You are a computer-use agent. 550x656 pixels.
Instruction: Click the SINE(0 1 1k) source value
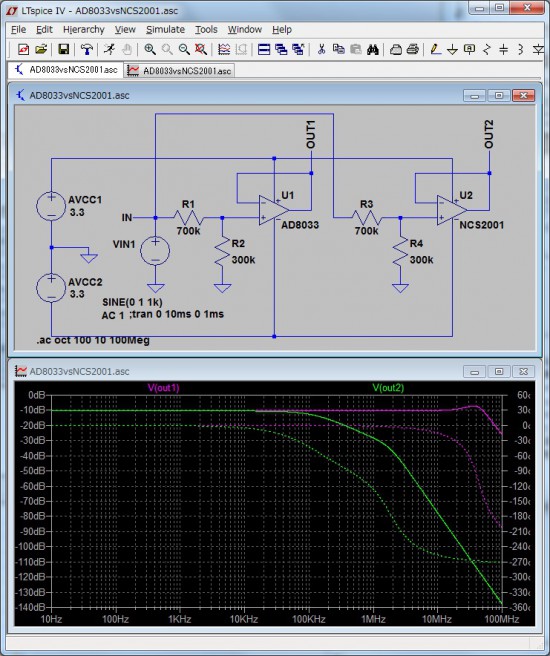point(132,302)
